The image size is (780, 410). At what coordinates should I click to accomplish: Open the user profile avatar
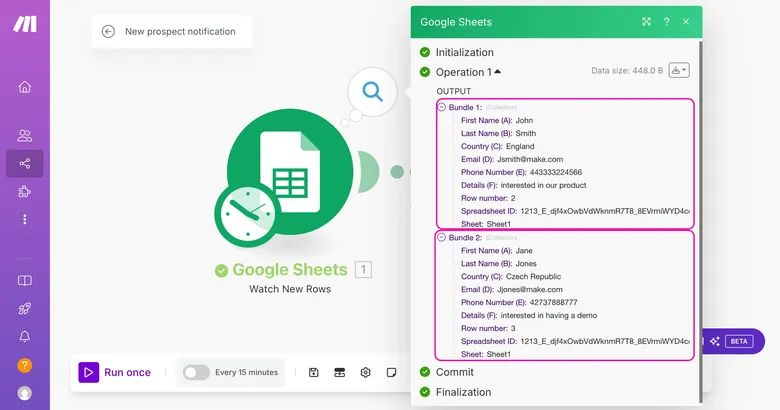[x=24, y=393]
